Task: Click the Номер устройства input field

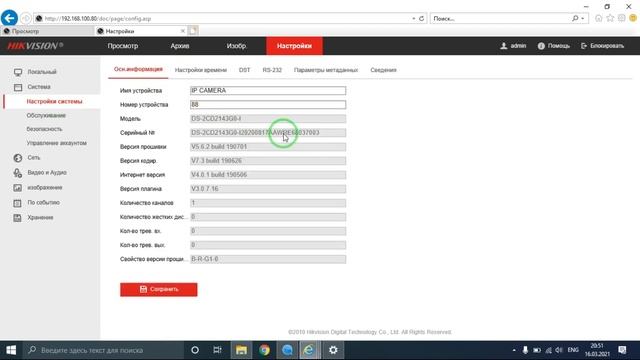Action: (x=268, y=104)
